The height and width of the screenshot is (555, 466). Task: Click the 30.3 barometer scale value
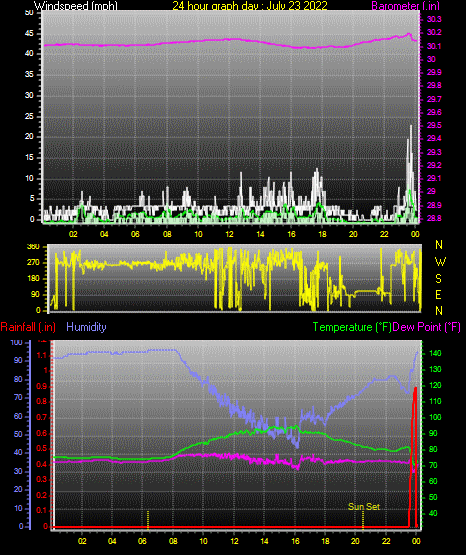434,19
